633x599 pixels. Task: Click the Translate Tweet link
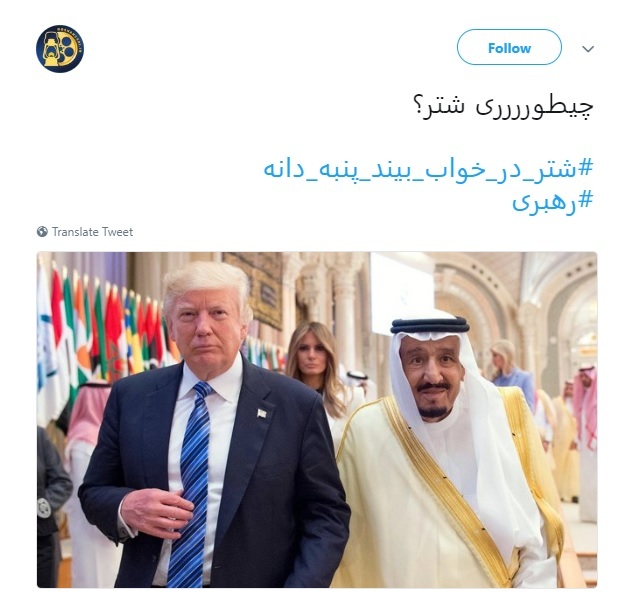pyautogui.click(x=92, y=232)
